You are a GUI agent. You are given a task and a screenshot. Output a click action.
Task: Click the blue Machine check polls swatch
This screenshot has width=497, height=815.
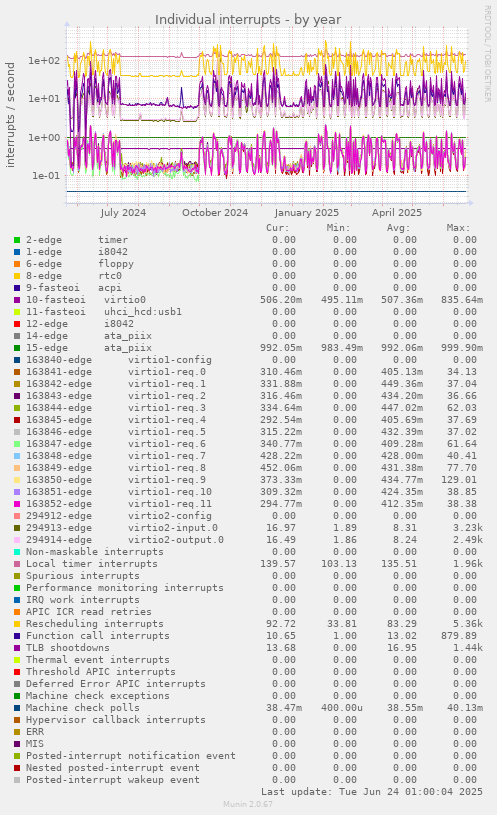17,708
